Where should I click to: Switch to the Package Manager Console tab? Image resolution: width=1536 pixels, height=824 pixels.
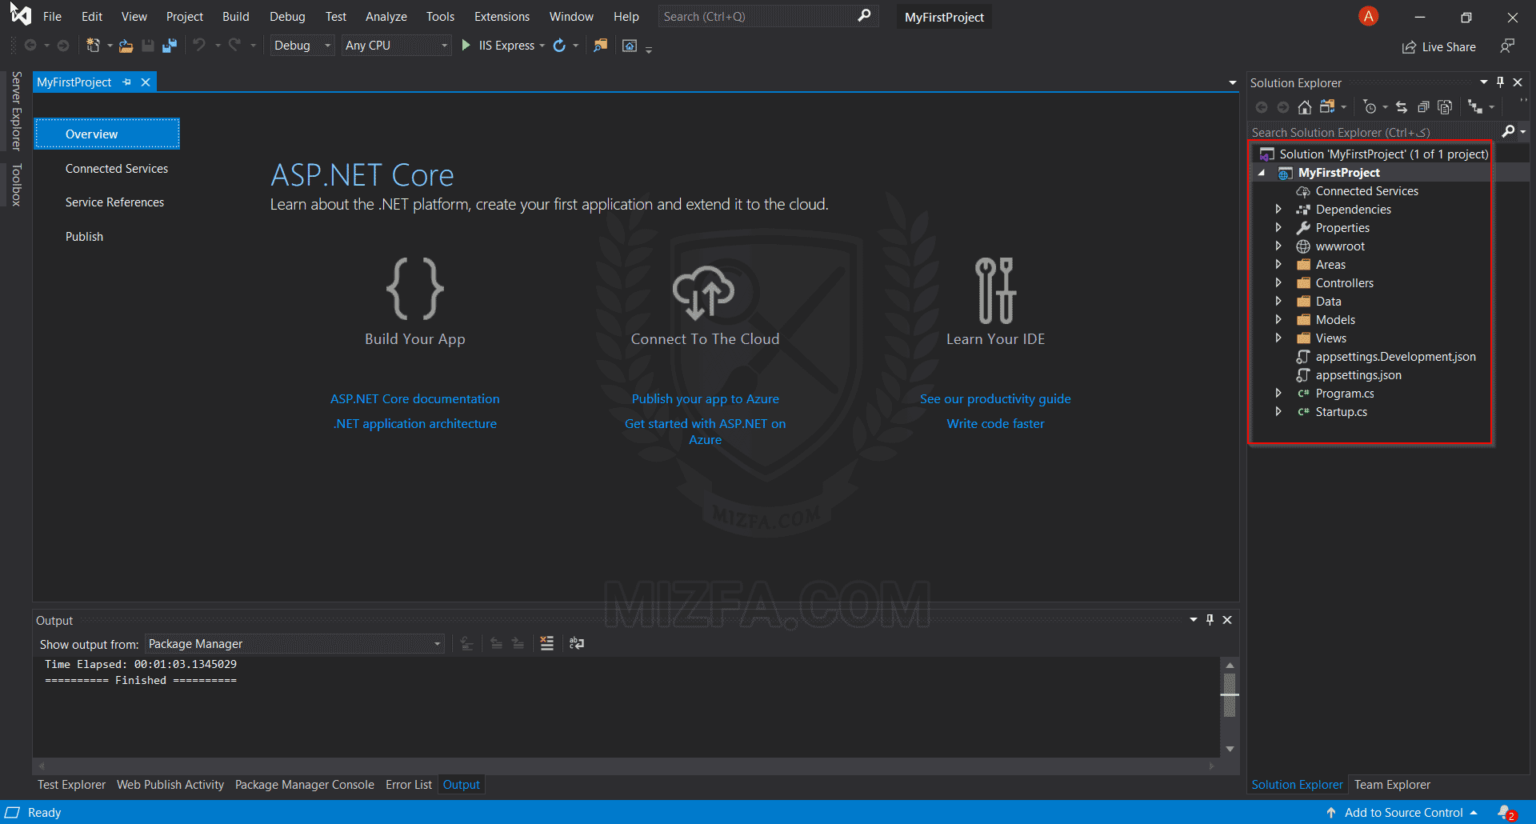(304, 784)
